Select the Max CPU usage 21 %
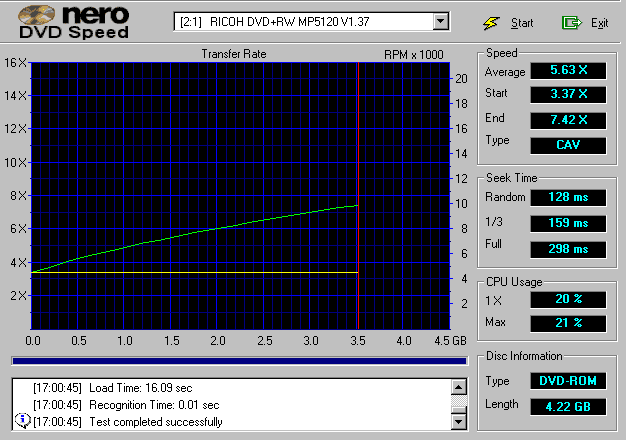 click(568, 323)
